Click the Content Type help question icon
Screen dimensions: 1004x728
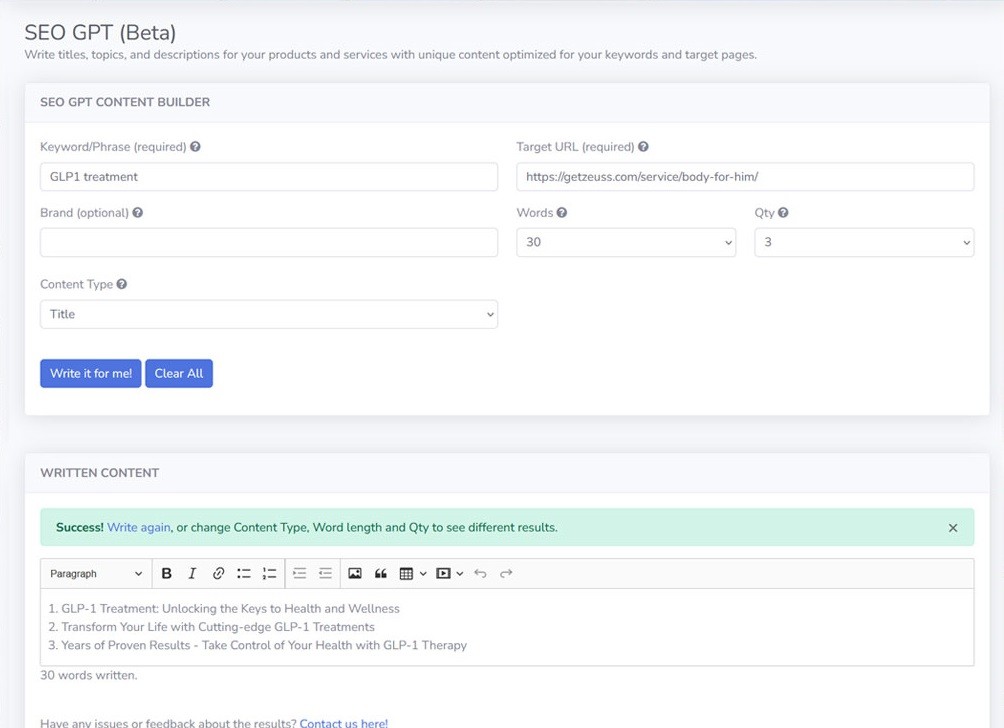(122, 284)
